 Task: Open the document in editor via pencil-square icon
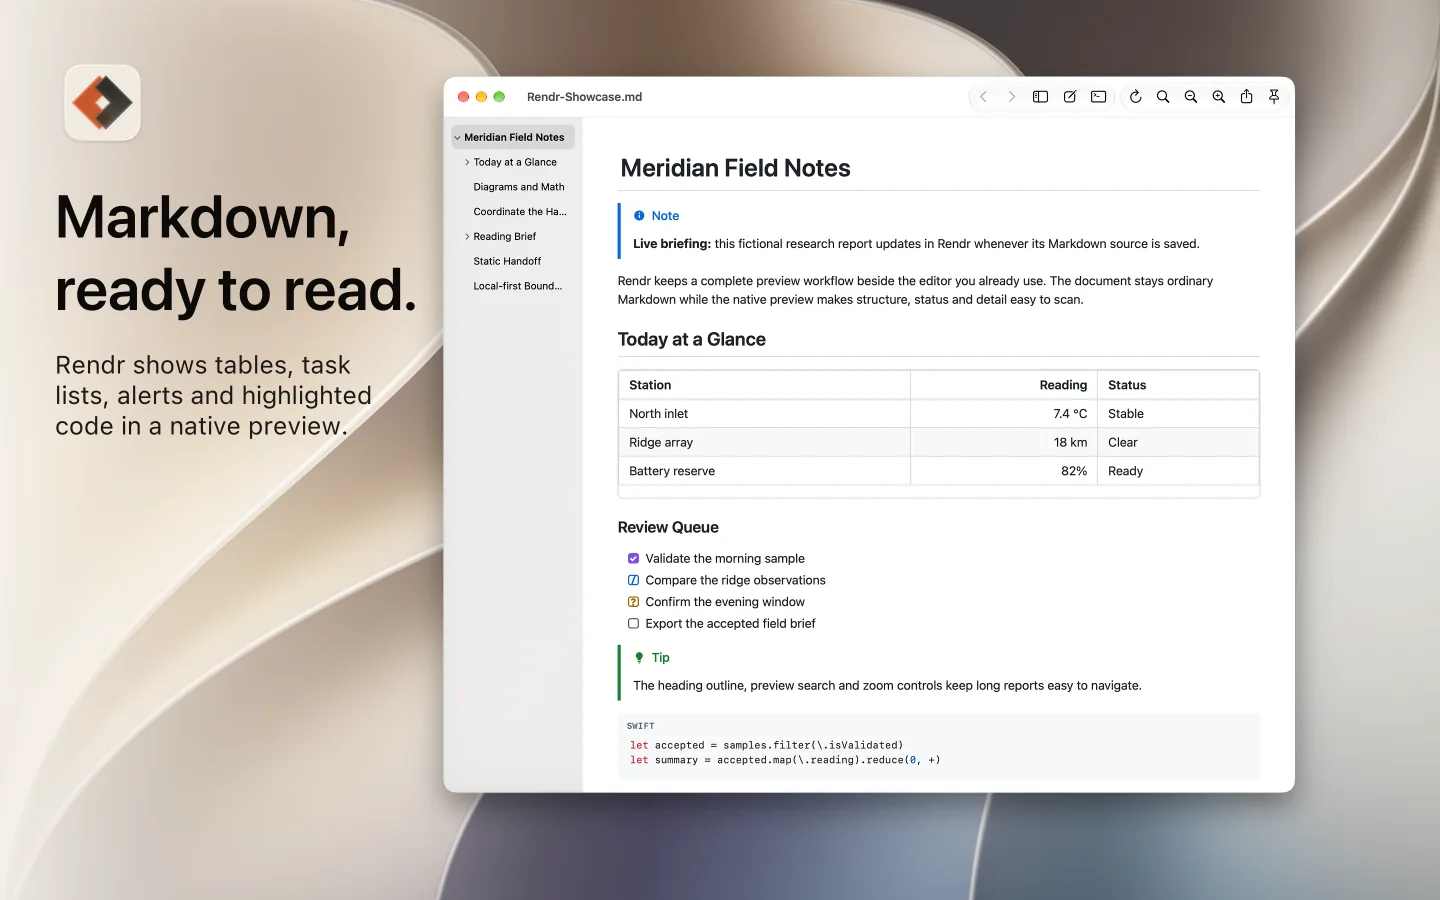click(1069, 97)
